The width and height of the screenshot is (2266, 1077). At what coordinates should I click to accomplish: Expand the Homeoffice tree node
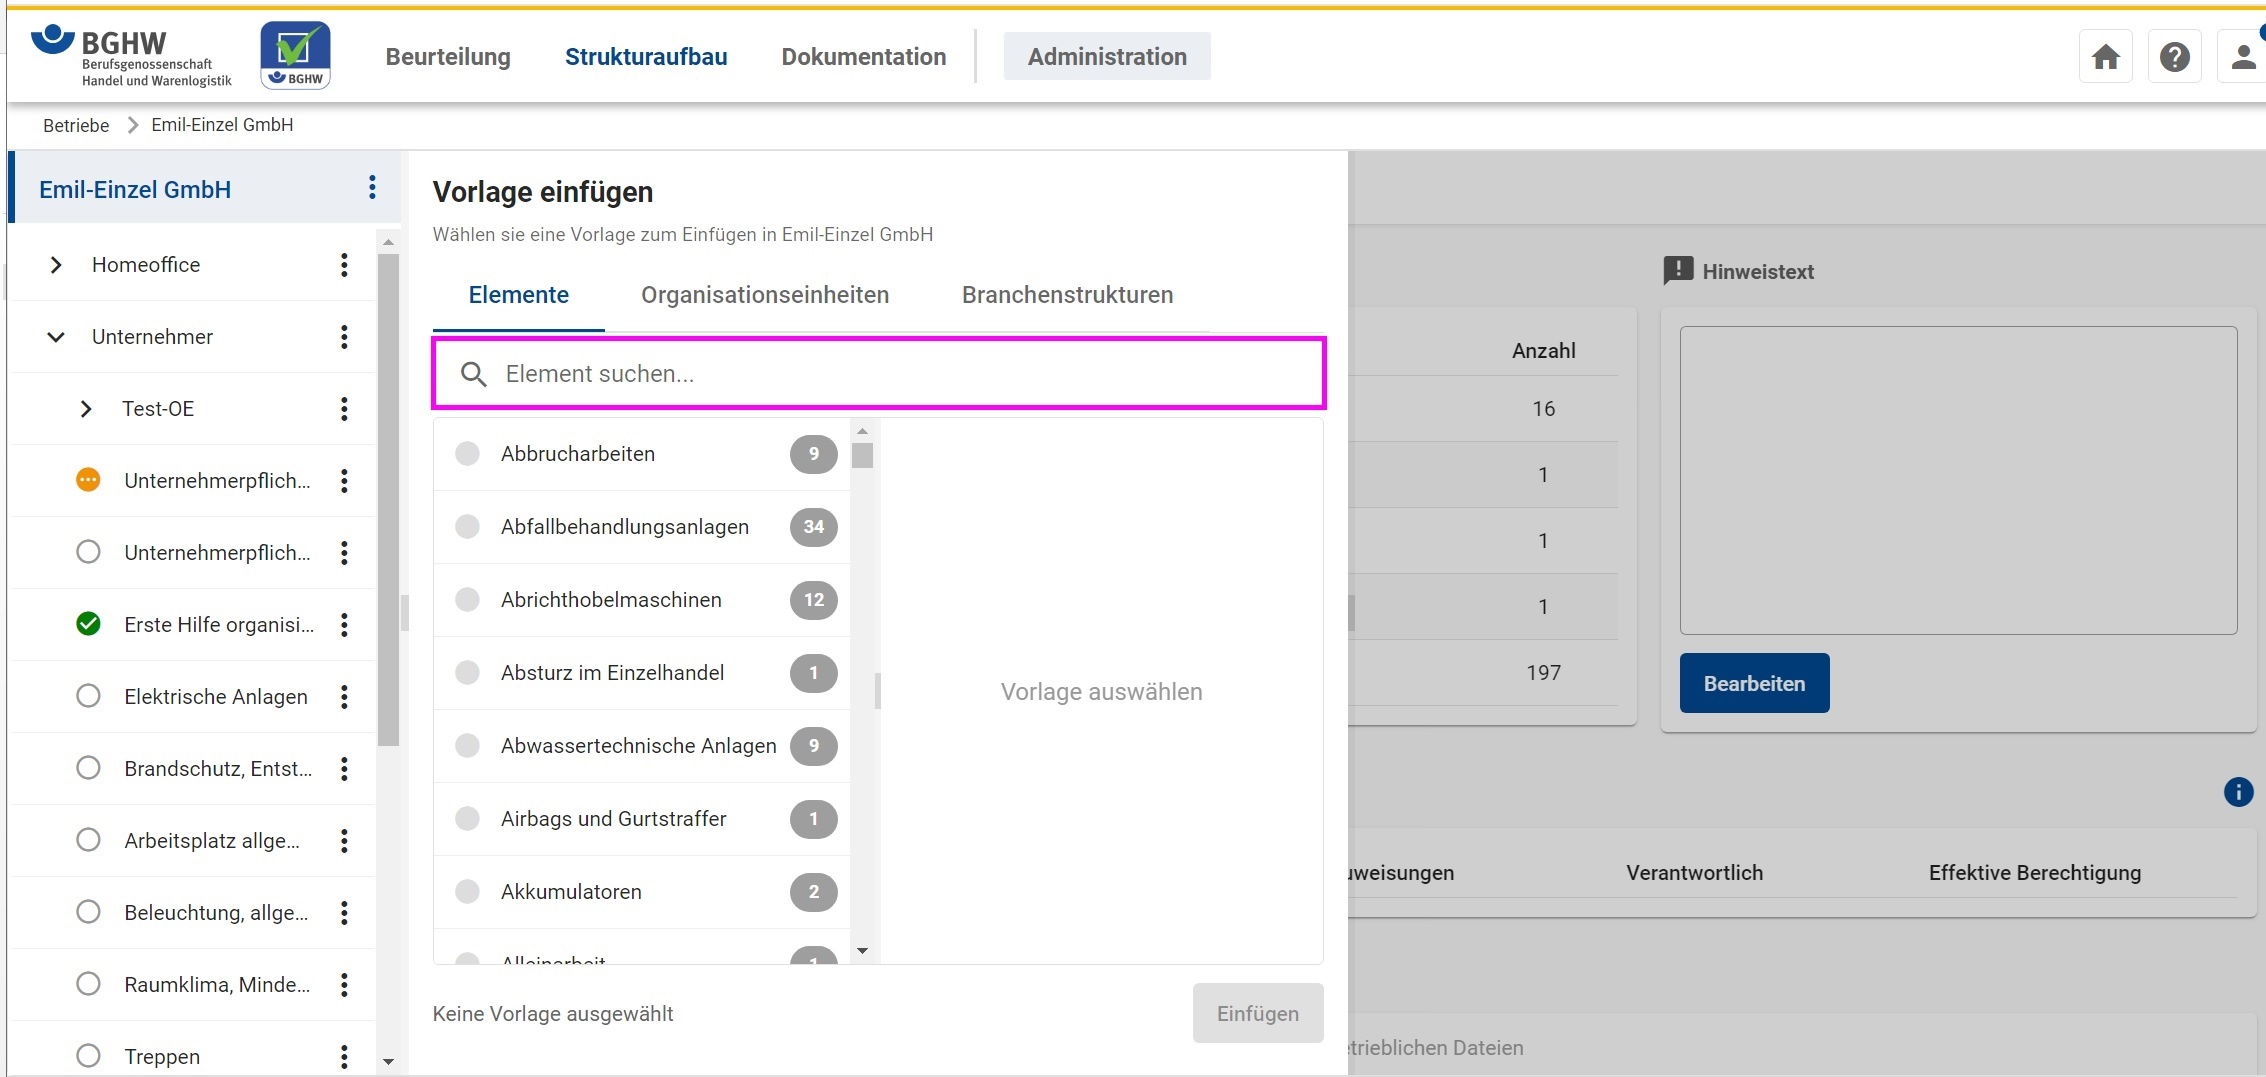point(56,265)
